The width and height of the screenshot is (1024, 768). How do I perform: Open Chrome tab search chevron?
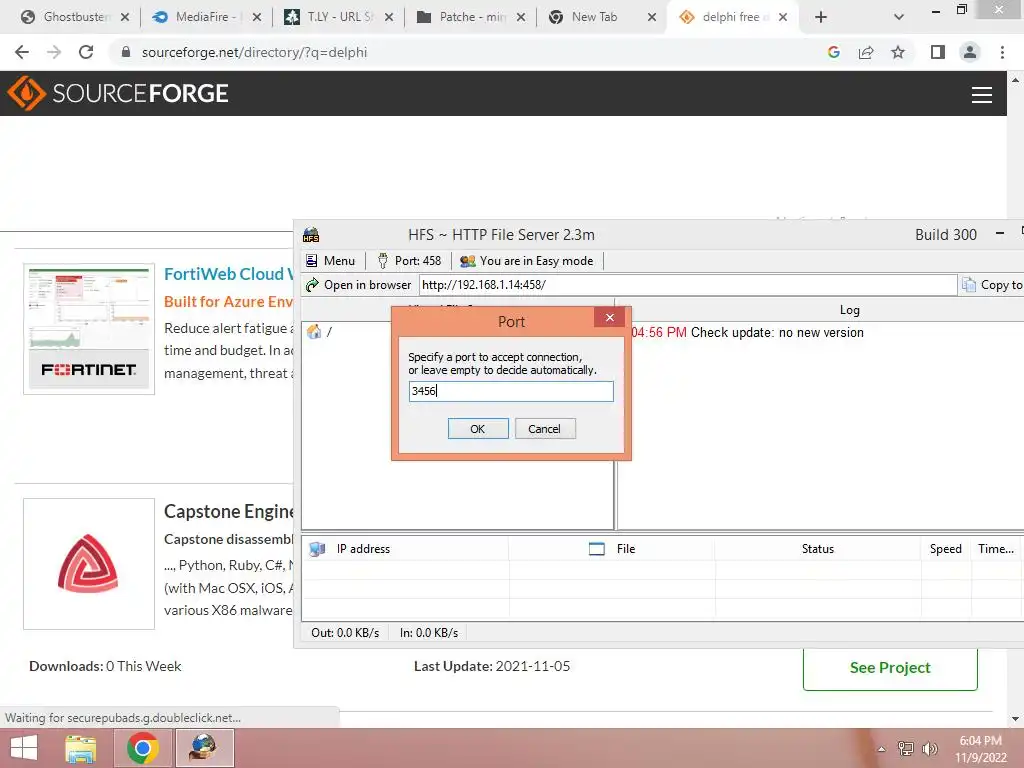pyautogui.click(x=899, y=17)
